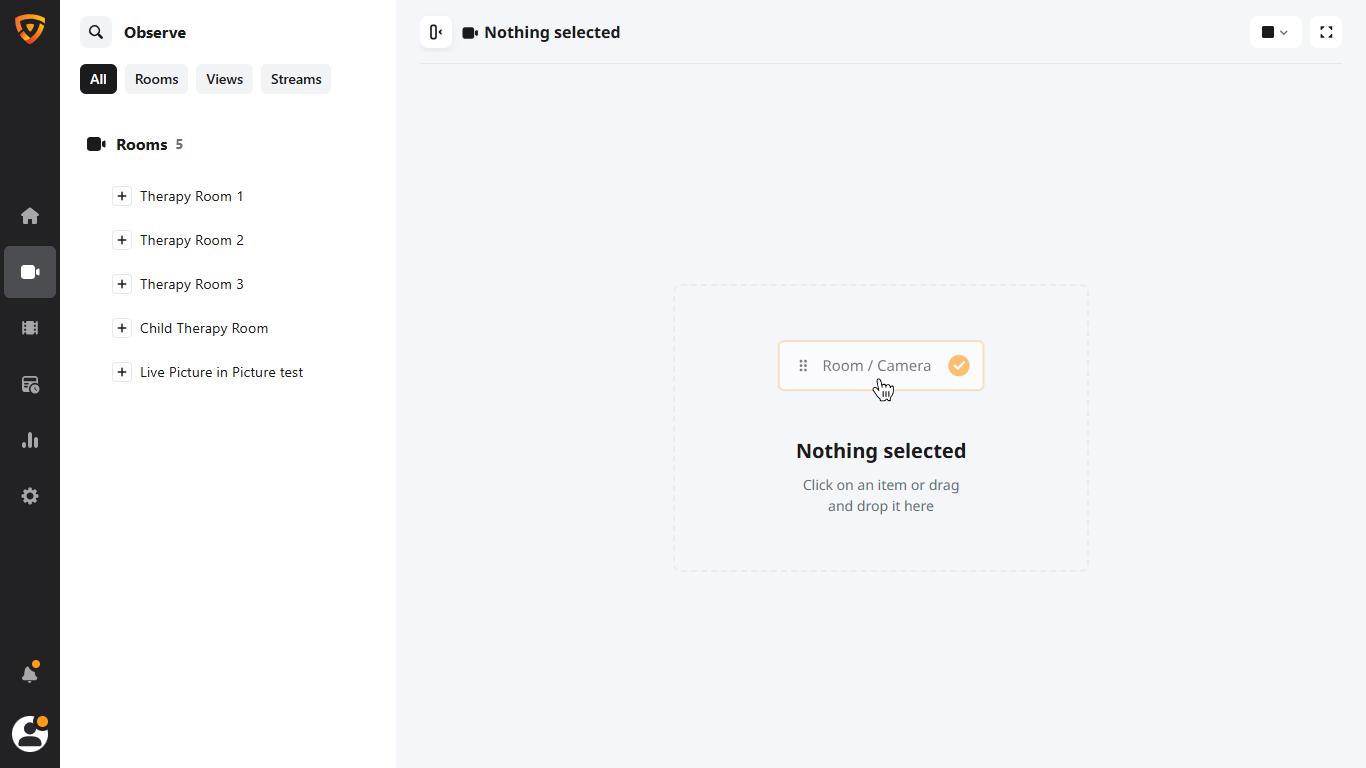
Task: Open the schedule calendar-clock sidebar icon
Action: (30, 385)
